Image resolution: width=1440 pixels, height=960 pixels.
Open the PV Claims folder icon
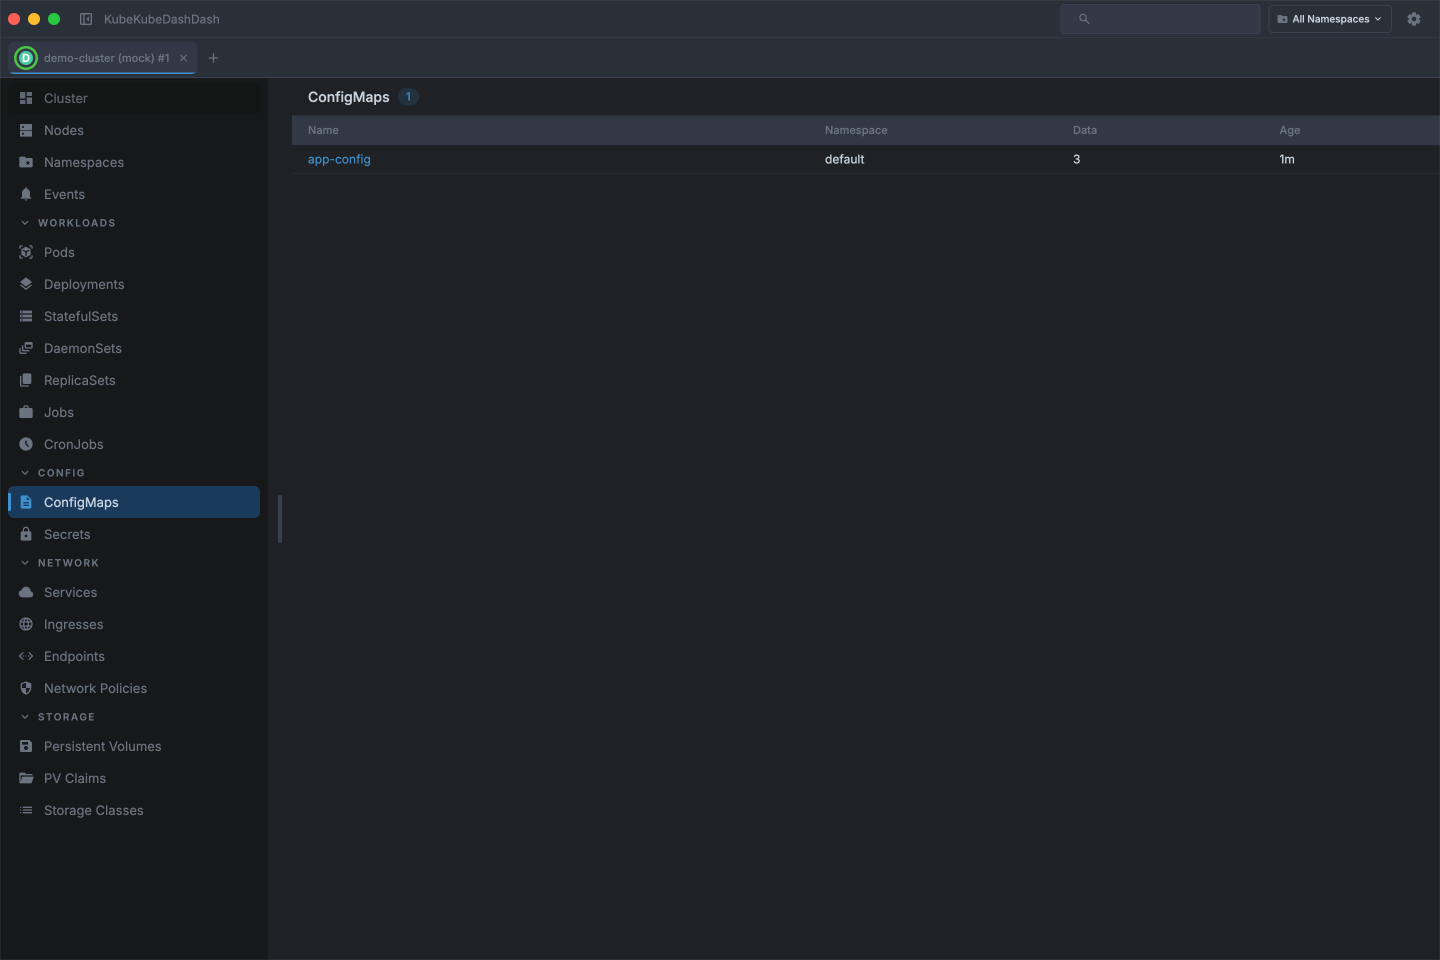(26, 778)
